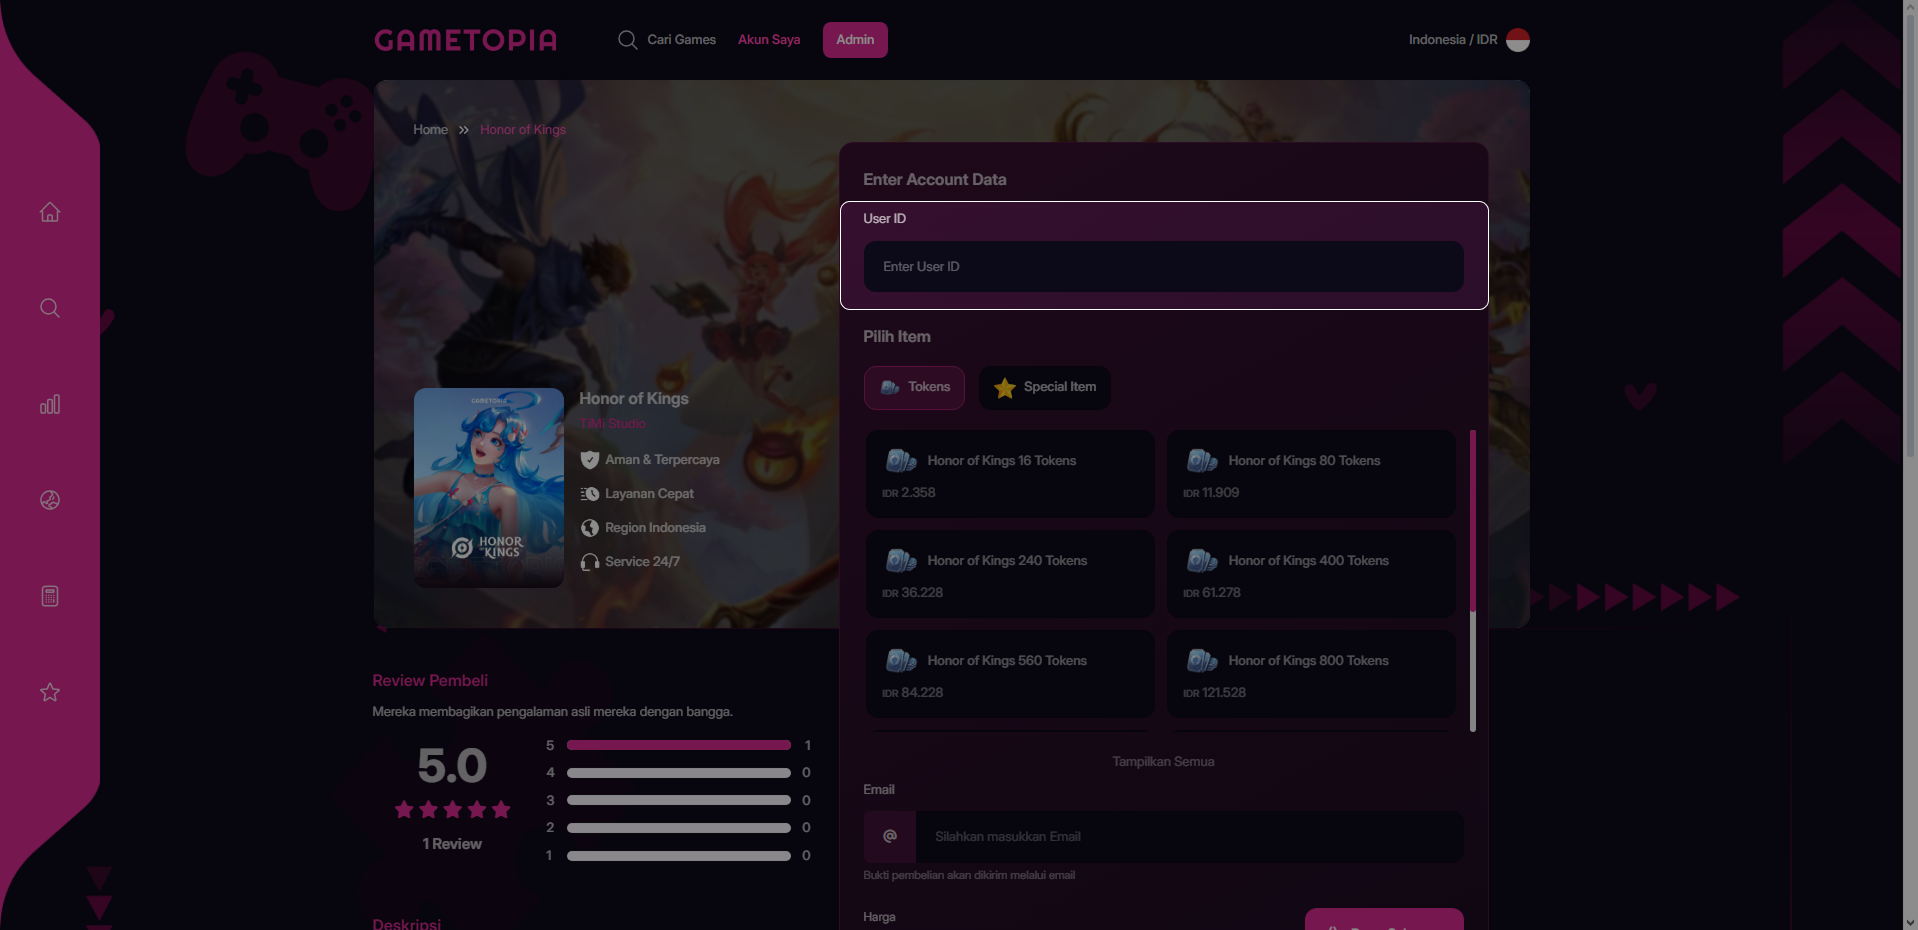1918x930 pixels.
Task: Click the IDR 2.358 price
Action: [909, 493]
